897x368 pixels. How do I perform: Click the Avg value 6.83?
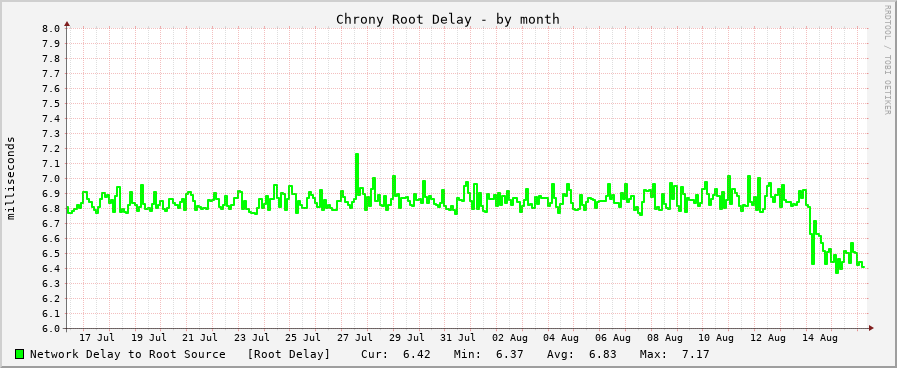pos(602,354)
